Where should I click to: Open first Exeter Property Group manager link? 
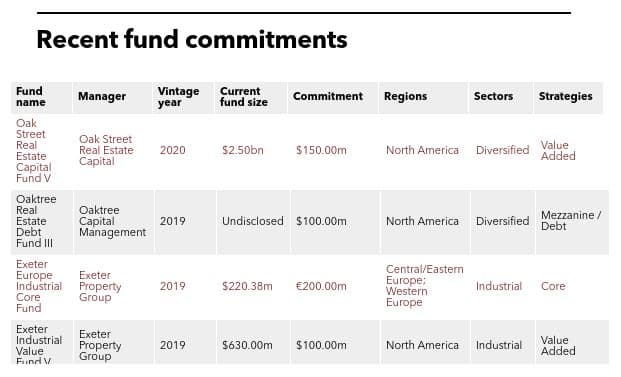[x=100, y=286]
